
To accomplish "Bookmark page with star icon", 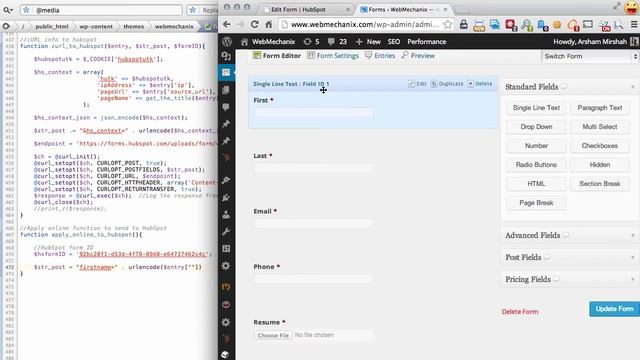I will 448,24.
